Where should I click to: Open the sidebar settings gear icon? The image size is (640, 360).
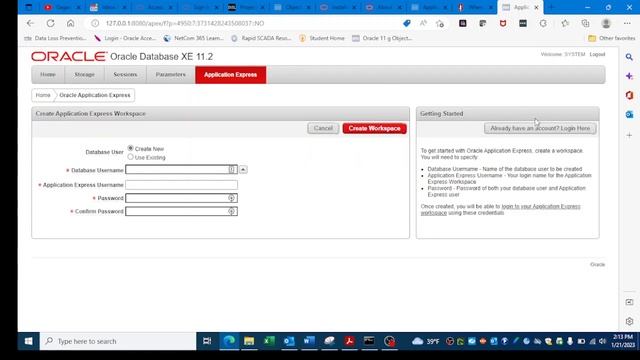tap(629, 321)
